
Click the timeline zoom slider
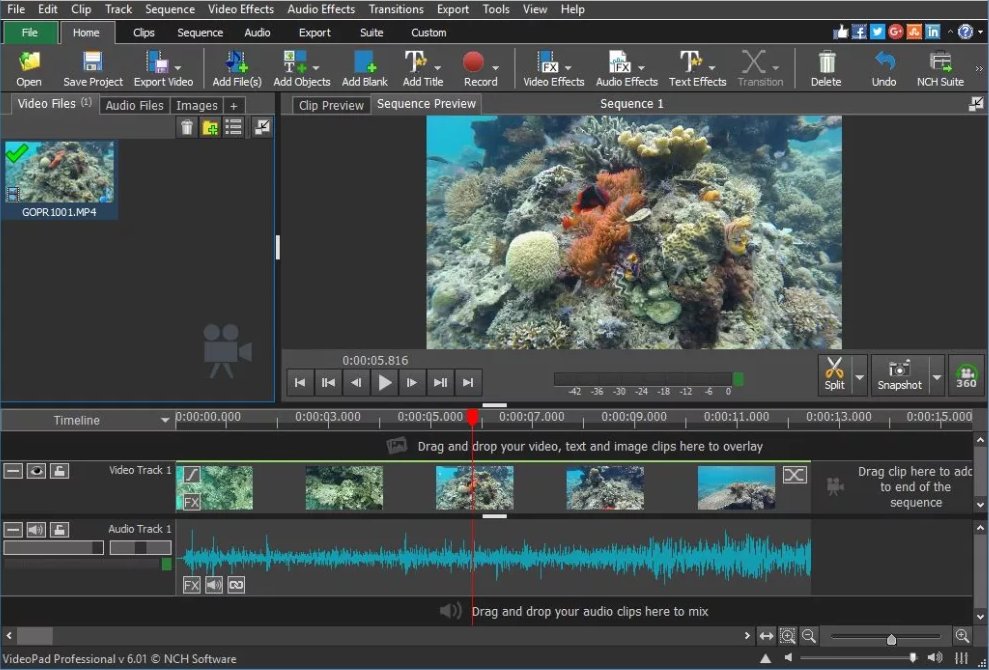click(891, 639)
